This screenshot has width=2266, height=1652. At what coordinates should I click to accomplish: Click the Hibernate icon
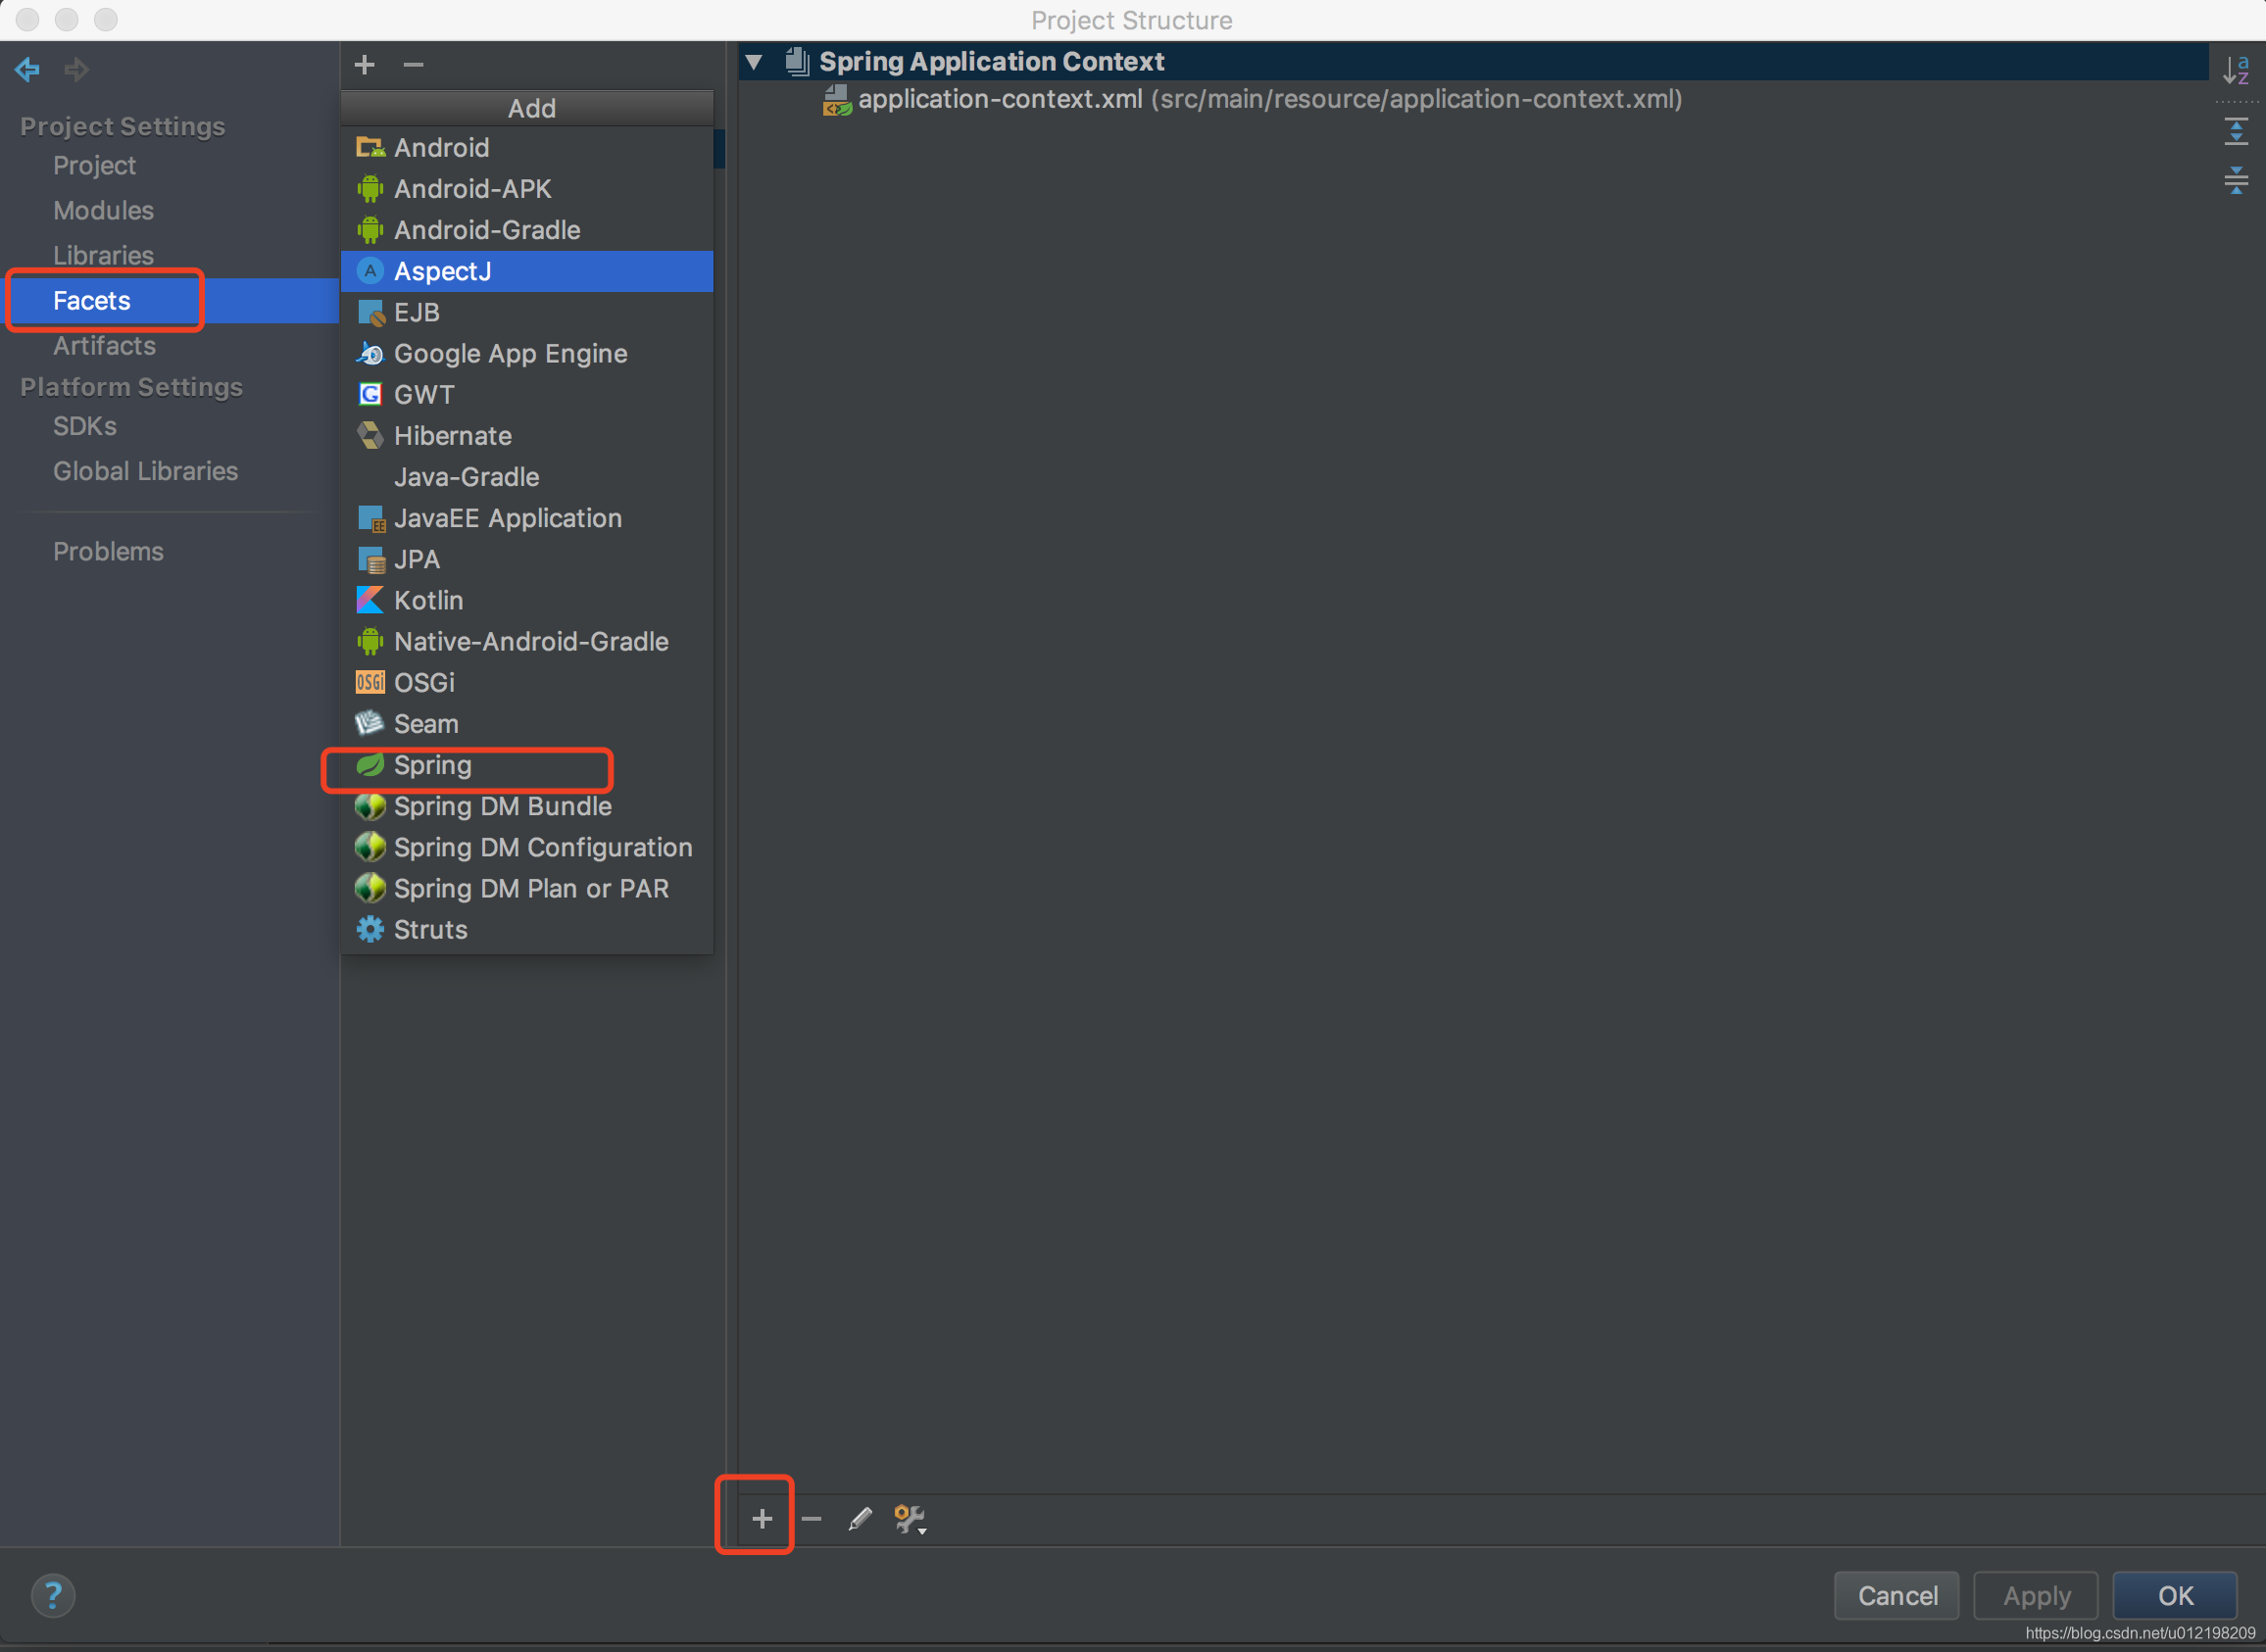coord(370,435)
